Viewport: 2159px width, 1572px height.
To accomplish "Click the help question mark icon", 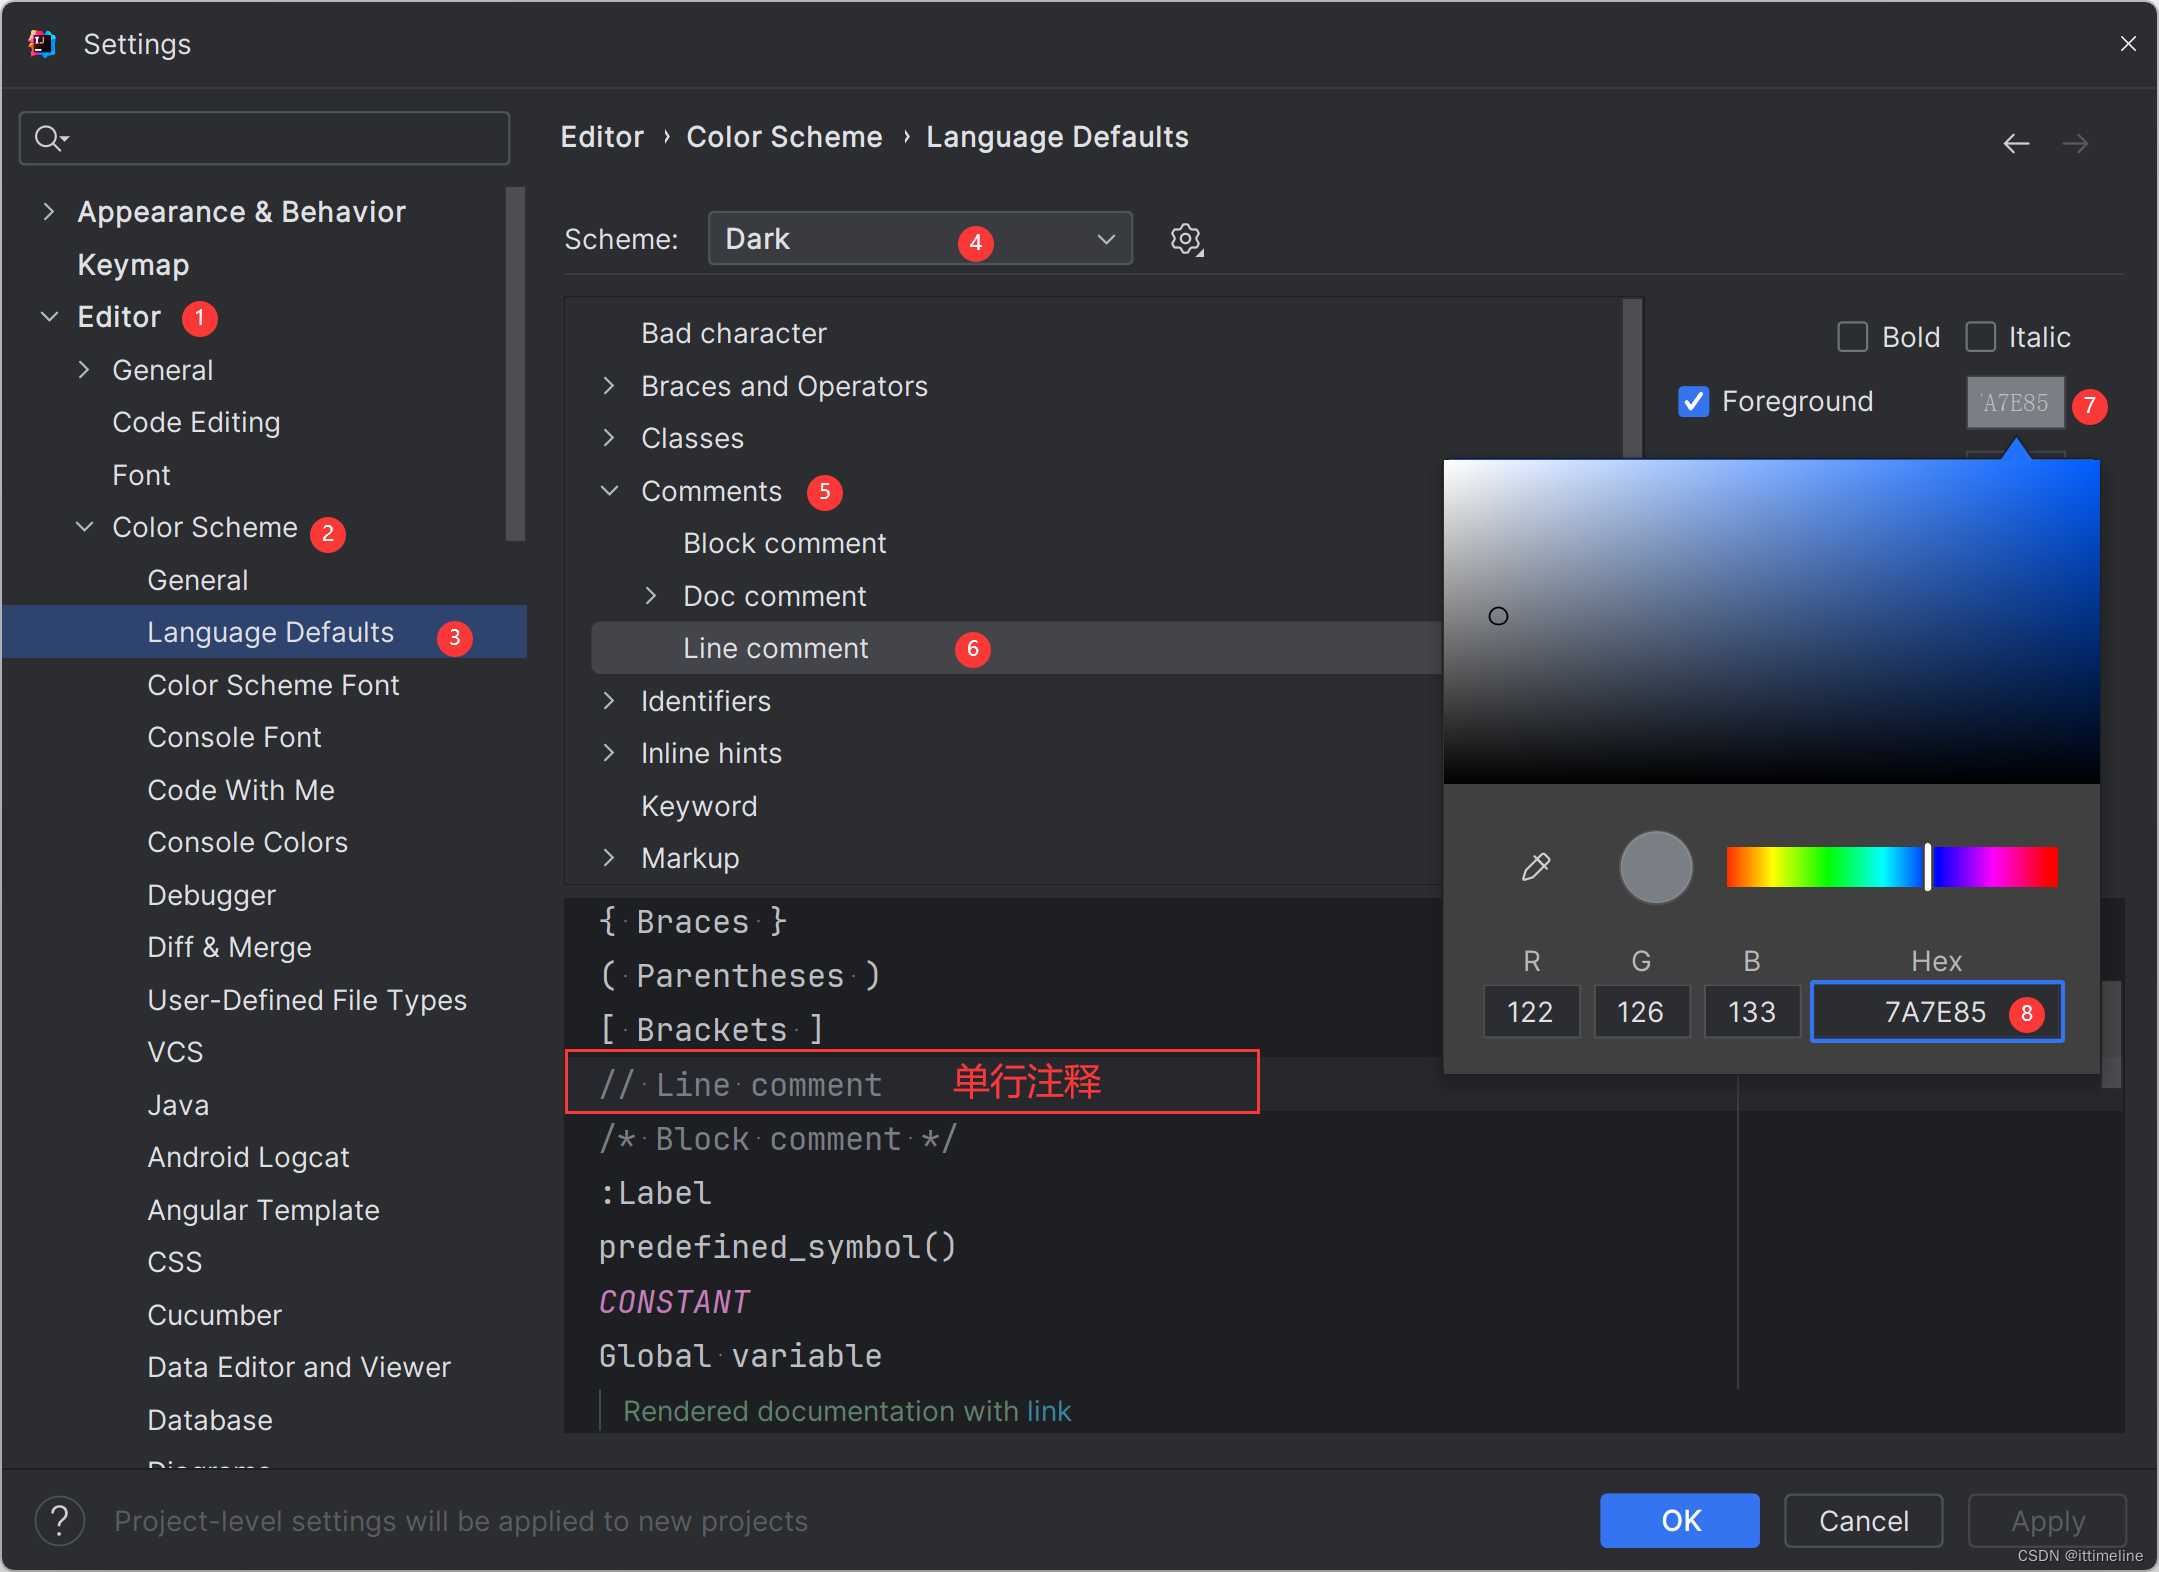I will tap(60, 1521).
